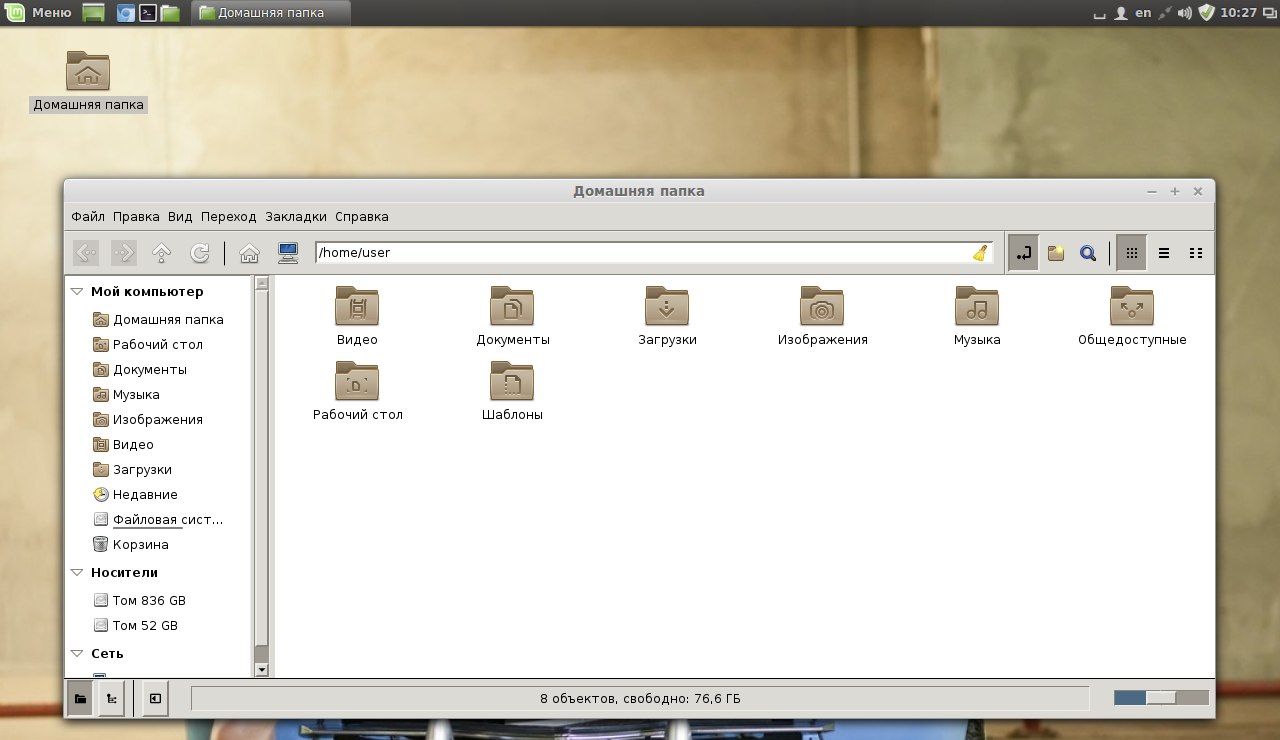Screen dimensions: 1280x740
Task: Show places in the sidebar
Action: click(79, 700)
